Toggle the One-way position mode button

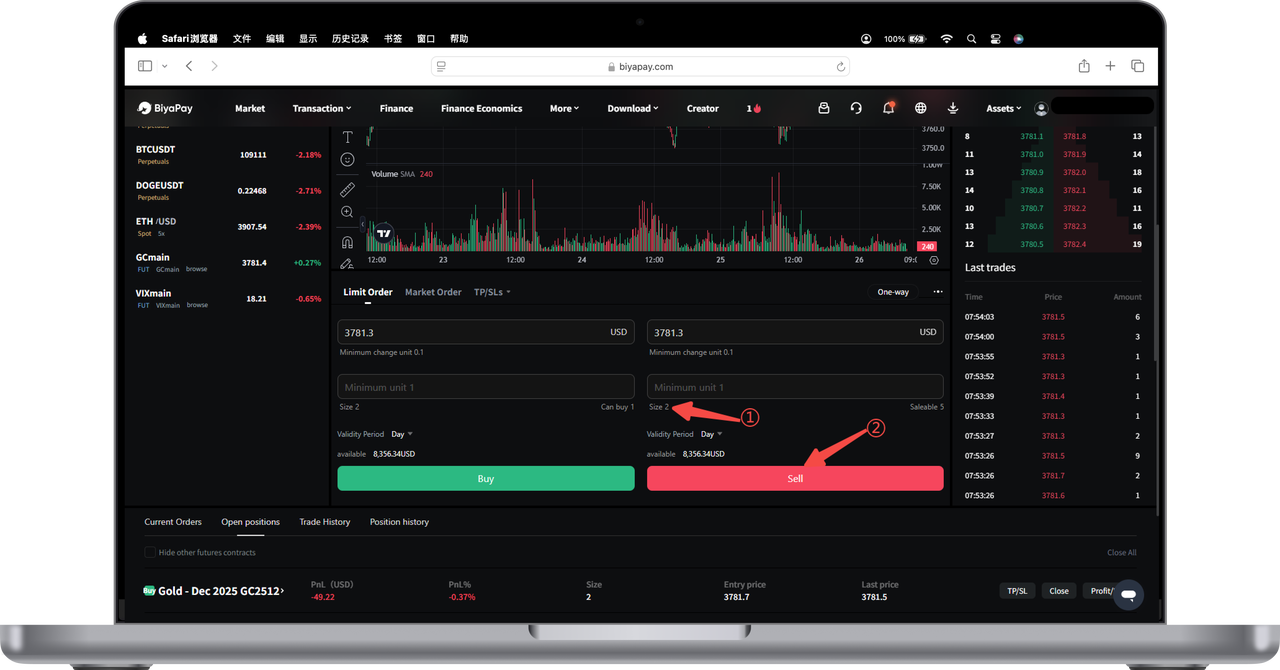click(893, 292)
